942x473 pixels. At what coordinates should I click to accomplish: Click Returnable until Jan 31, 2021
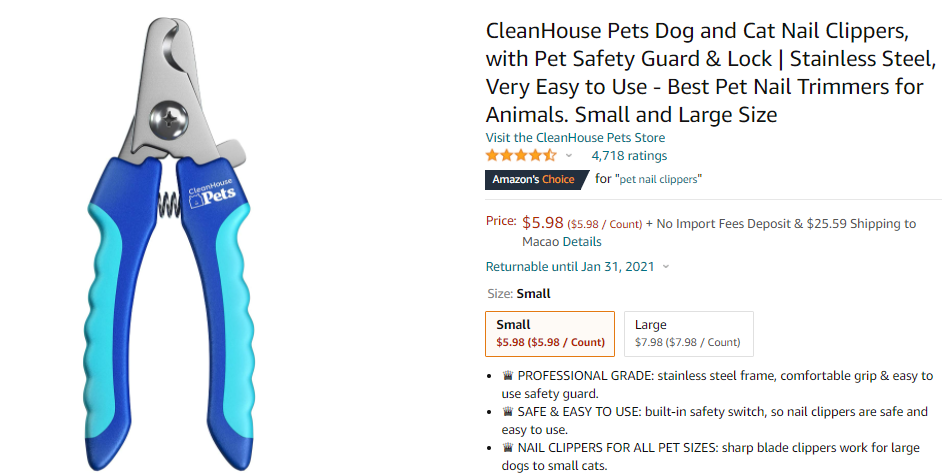click(x=571, y=267)
